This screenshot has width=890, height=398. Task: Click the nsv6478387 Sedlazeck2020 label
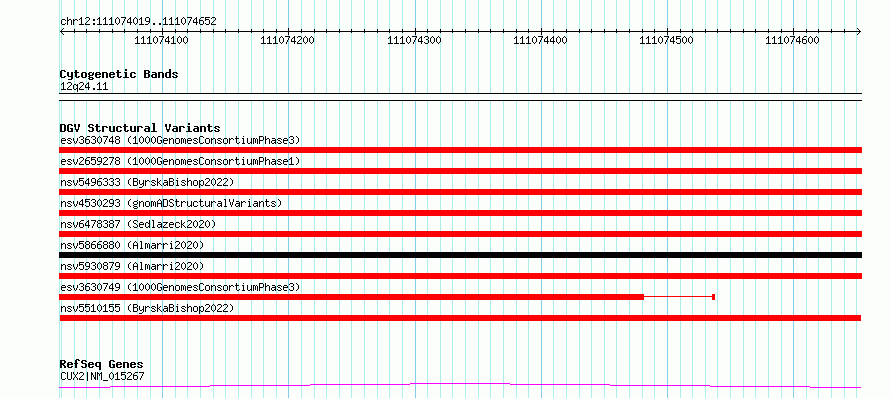coord(138,224)
